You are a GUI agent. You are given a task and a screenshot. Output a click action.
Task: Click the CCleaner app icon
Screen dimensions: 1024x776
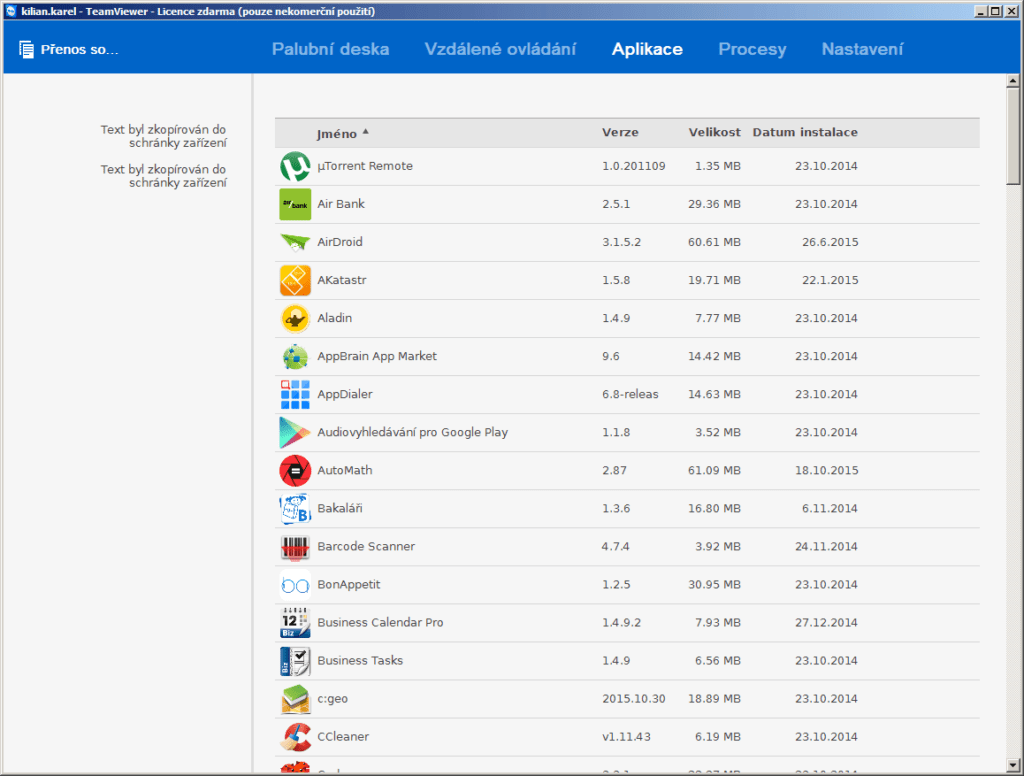click(x=295, y=737)
